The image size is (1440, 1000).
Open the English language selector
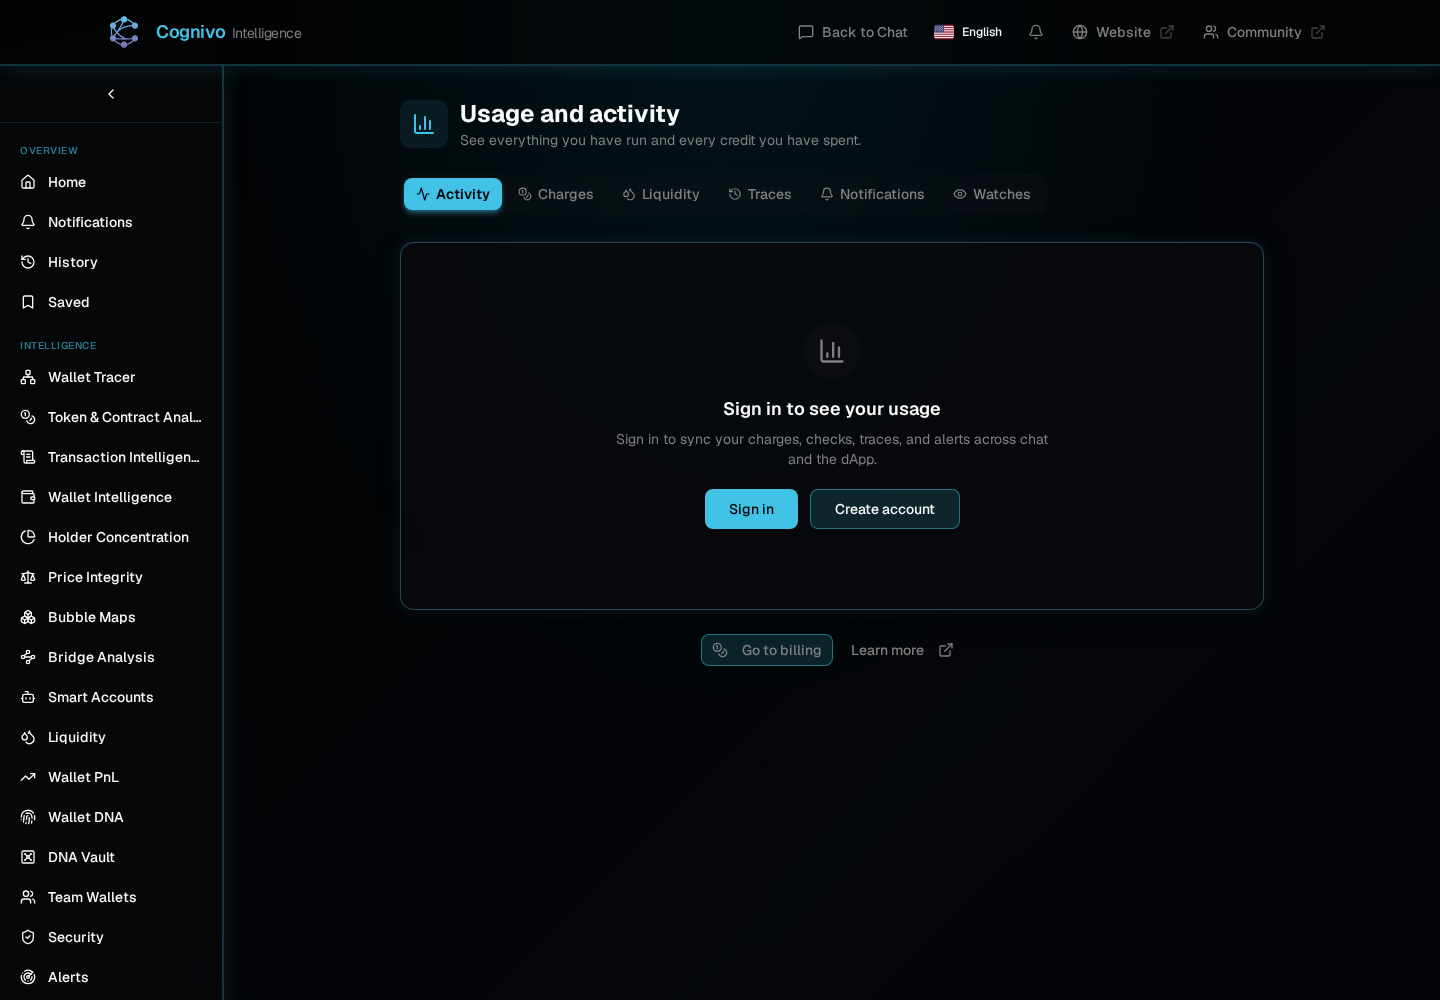[x=968, y=32]
